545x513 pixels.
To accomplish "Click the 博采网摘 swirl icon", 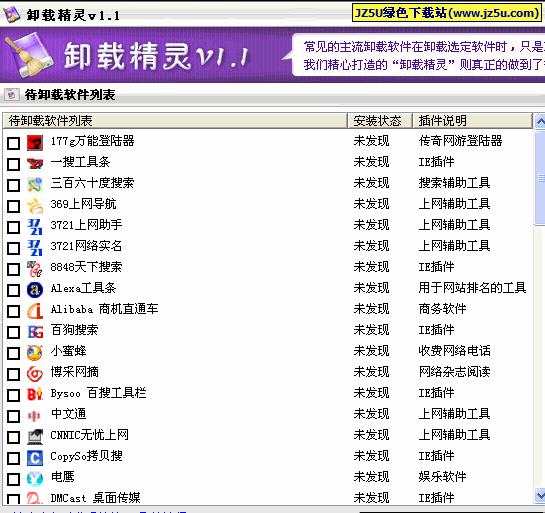I will tap(35, 374).
